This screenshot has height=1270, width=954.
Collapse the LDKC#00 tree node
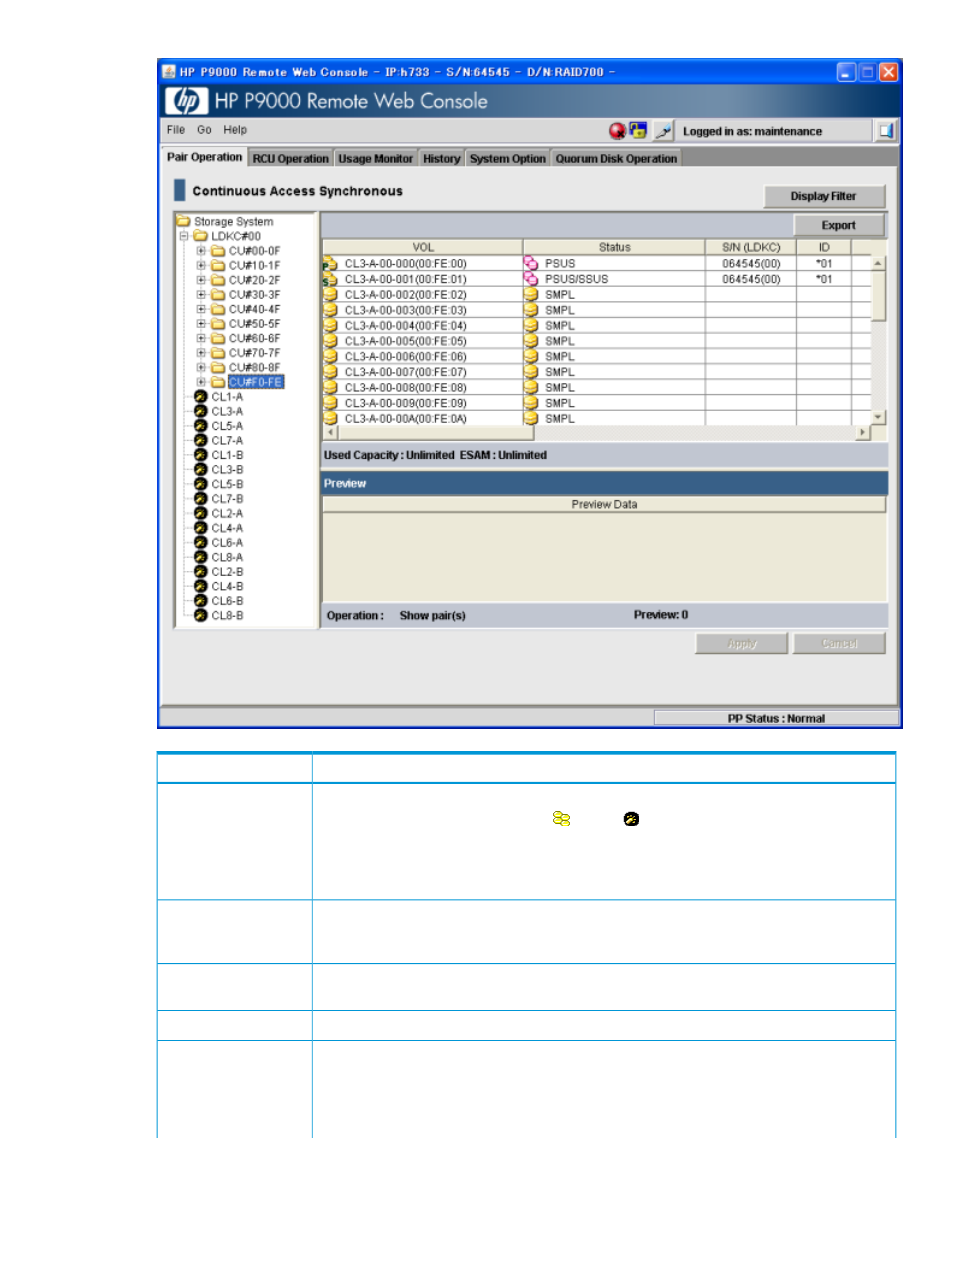click(x=184, y=236)
